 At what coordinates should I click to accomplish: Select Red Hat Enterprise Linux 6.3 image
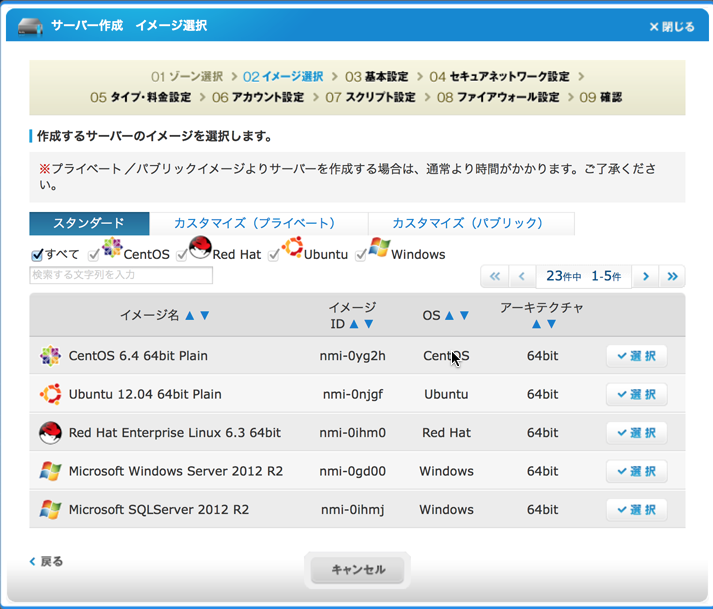pos(637,433)
